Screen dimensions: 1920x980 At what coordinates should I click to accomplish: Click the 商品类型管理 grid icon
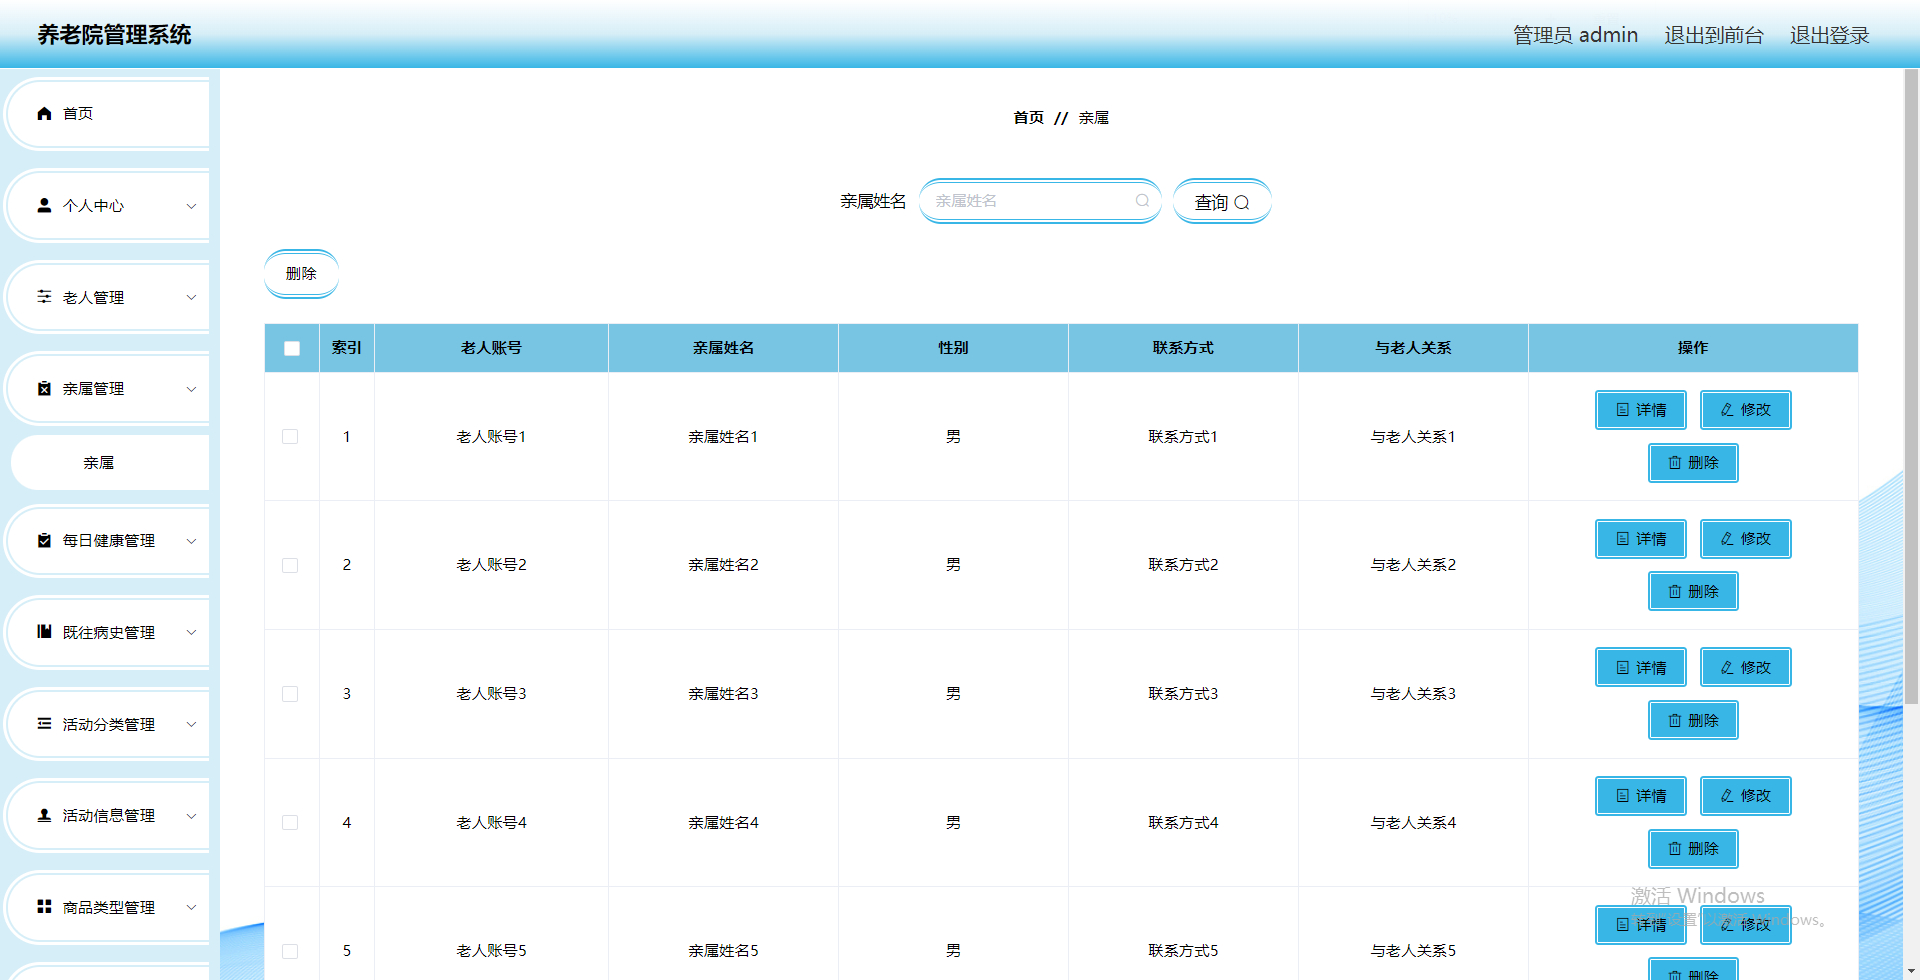[43, 906]
